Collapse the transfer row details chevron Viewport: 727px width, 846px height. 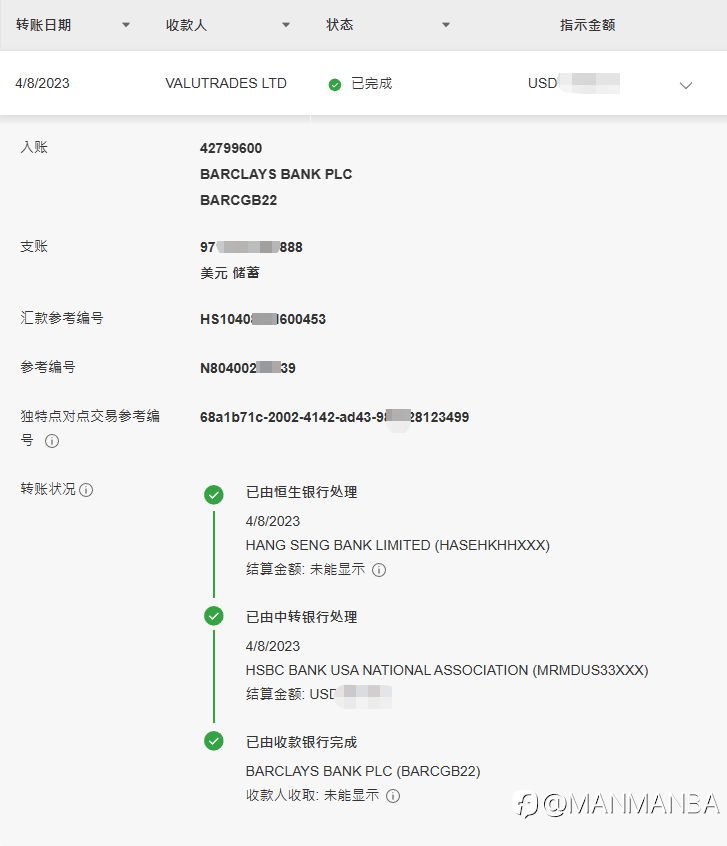pyautogui.click(x=686, y=85)
